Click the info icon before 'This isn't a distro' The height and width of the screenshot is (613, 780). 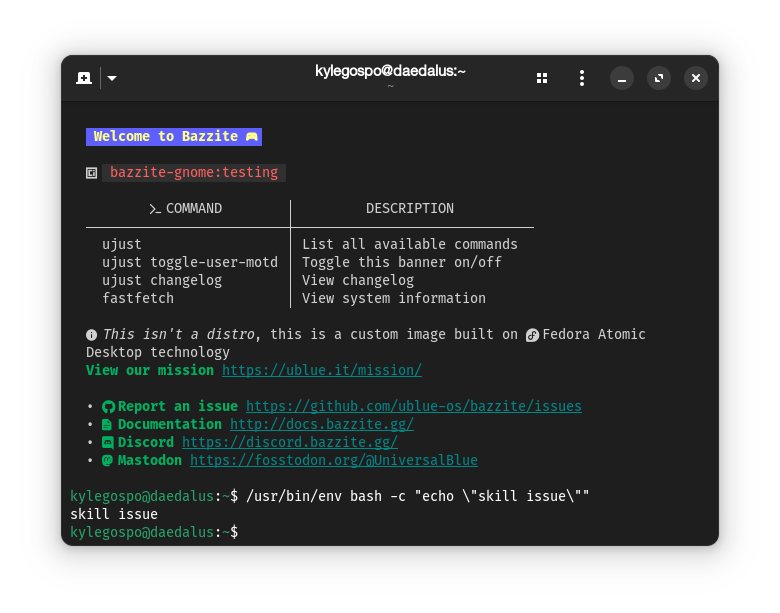pyautogui.click(x=92, y=335)
